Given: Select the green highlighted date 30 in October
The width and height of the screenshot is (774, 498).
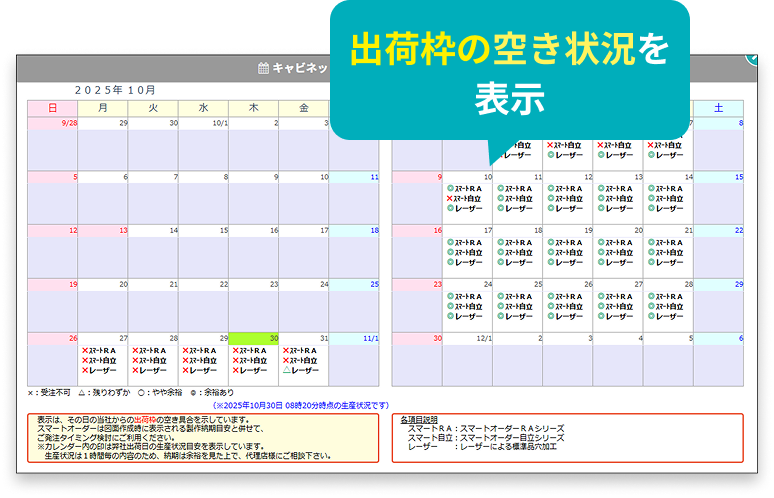Looking at the screenshot, I should coord(254,338).
